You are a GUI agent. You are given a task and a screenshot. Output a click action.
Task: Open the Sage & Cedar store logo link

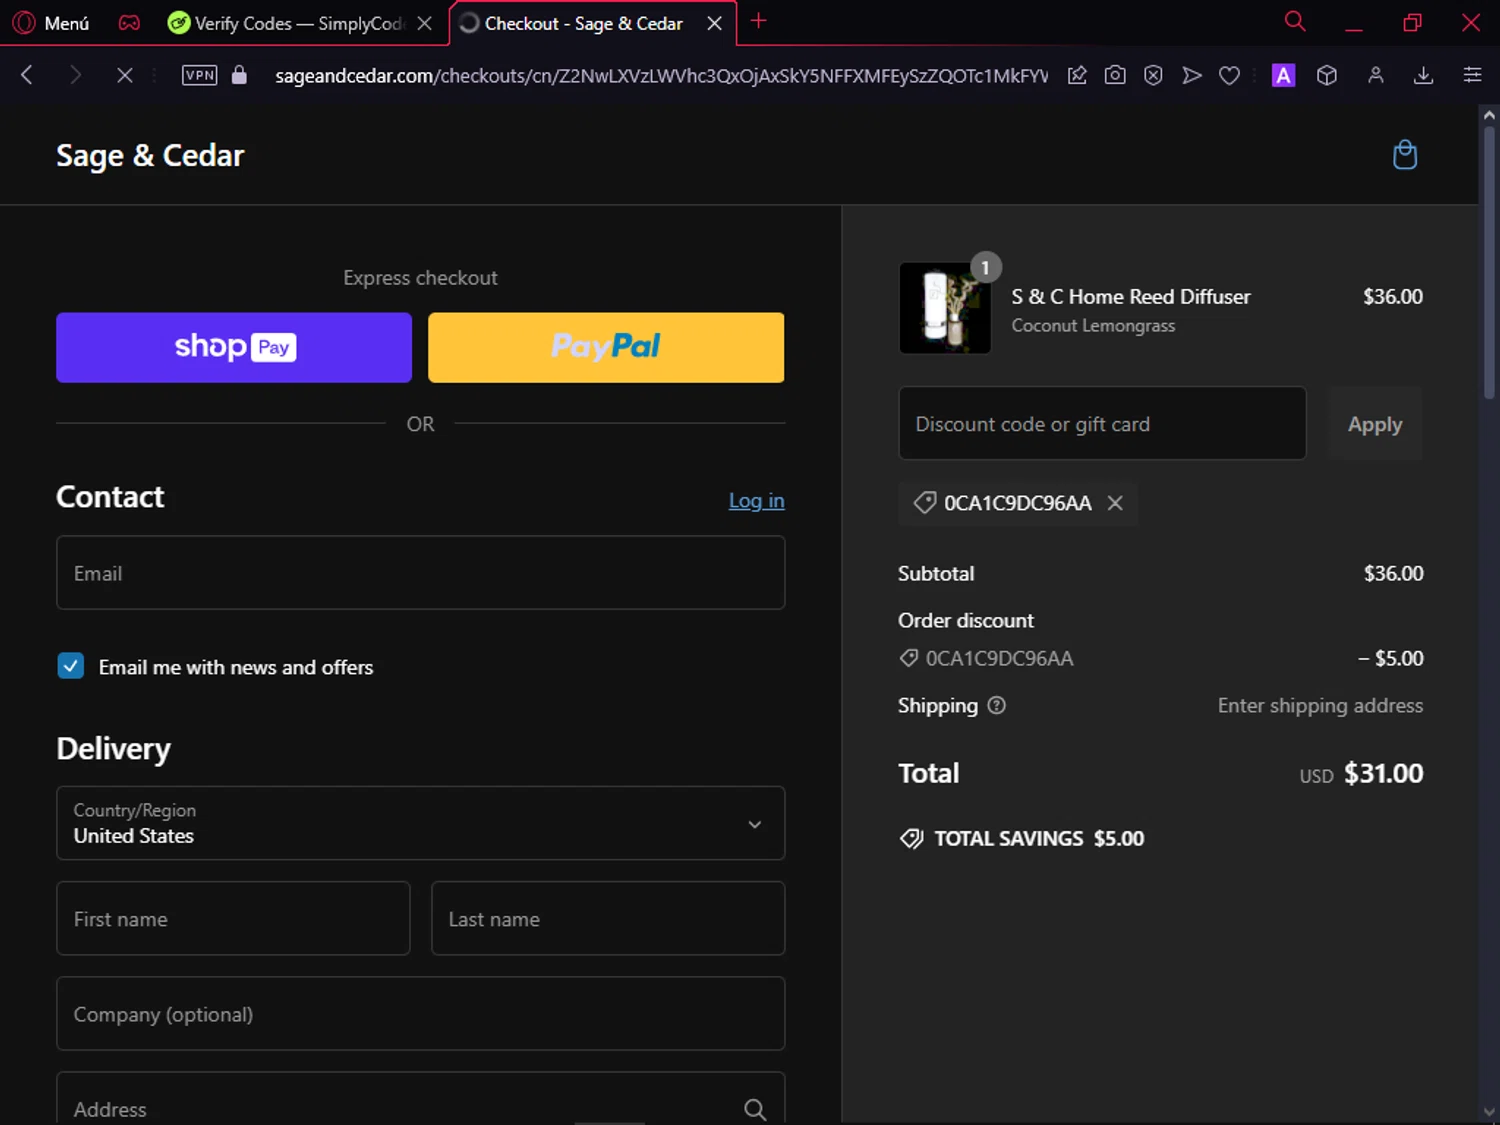click(x=150, y=156)
